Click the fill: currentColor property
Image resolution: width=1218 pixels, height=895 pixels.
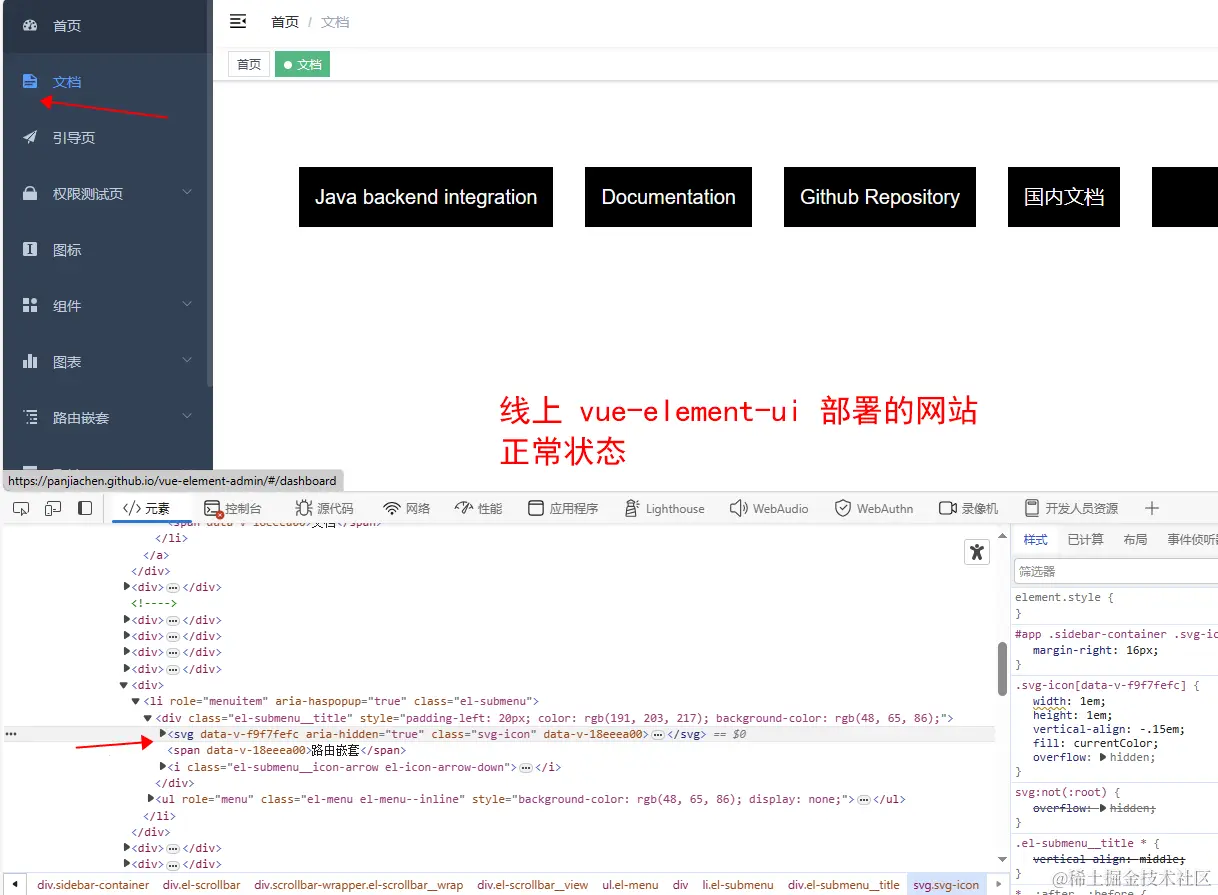[x=1095, y=743]
